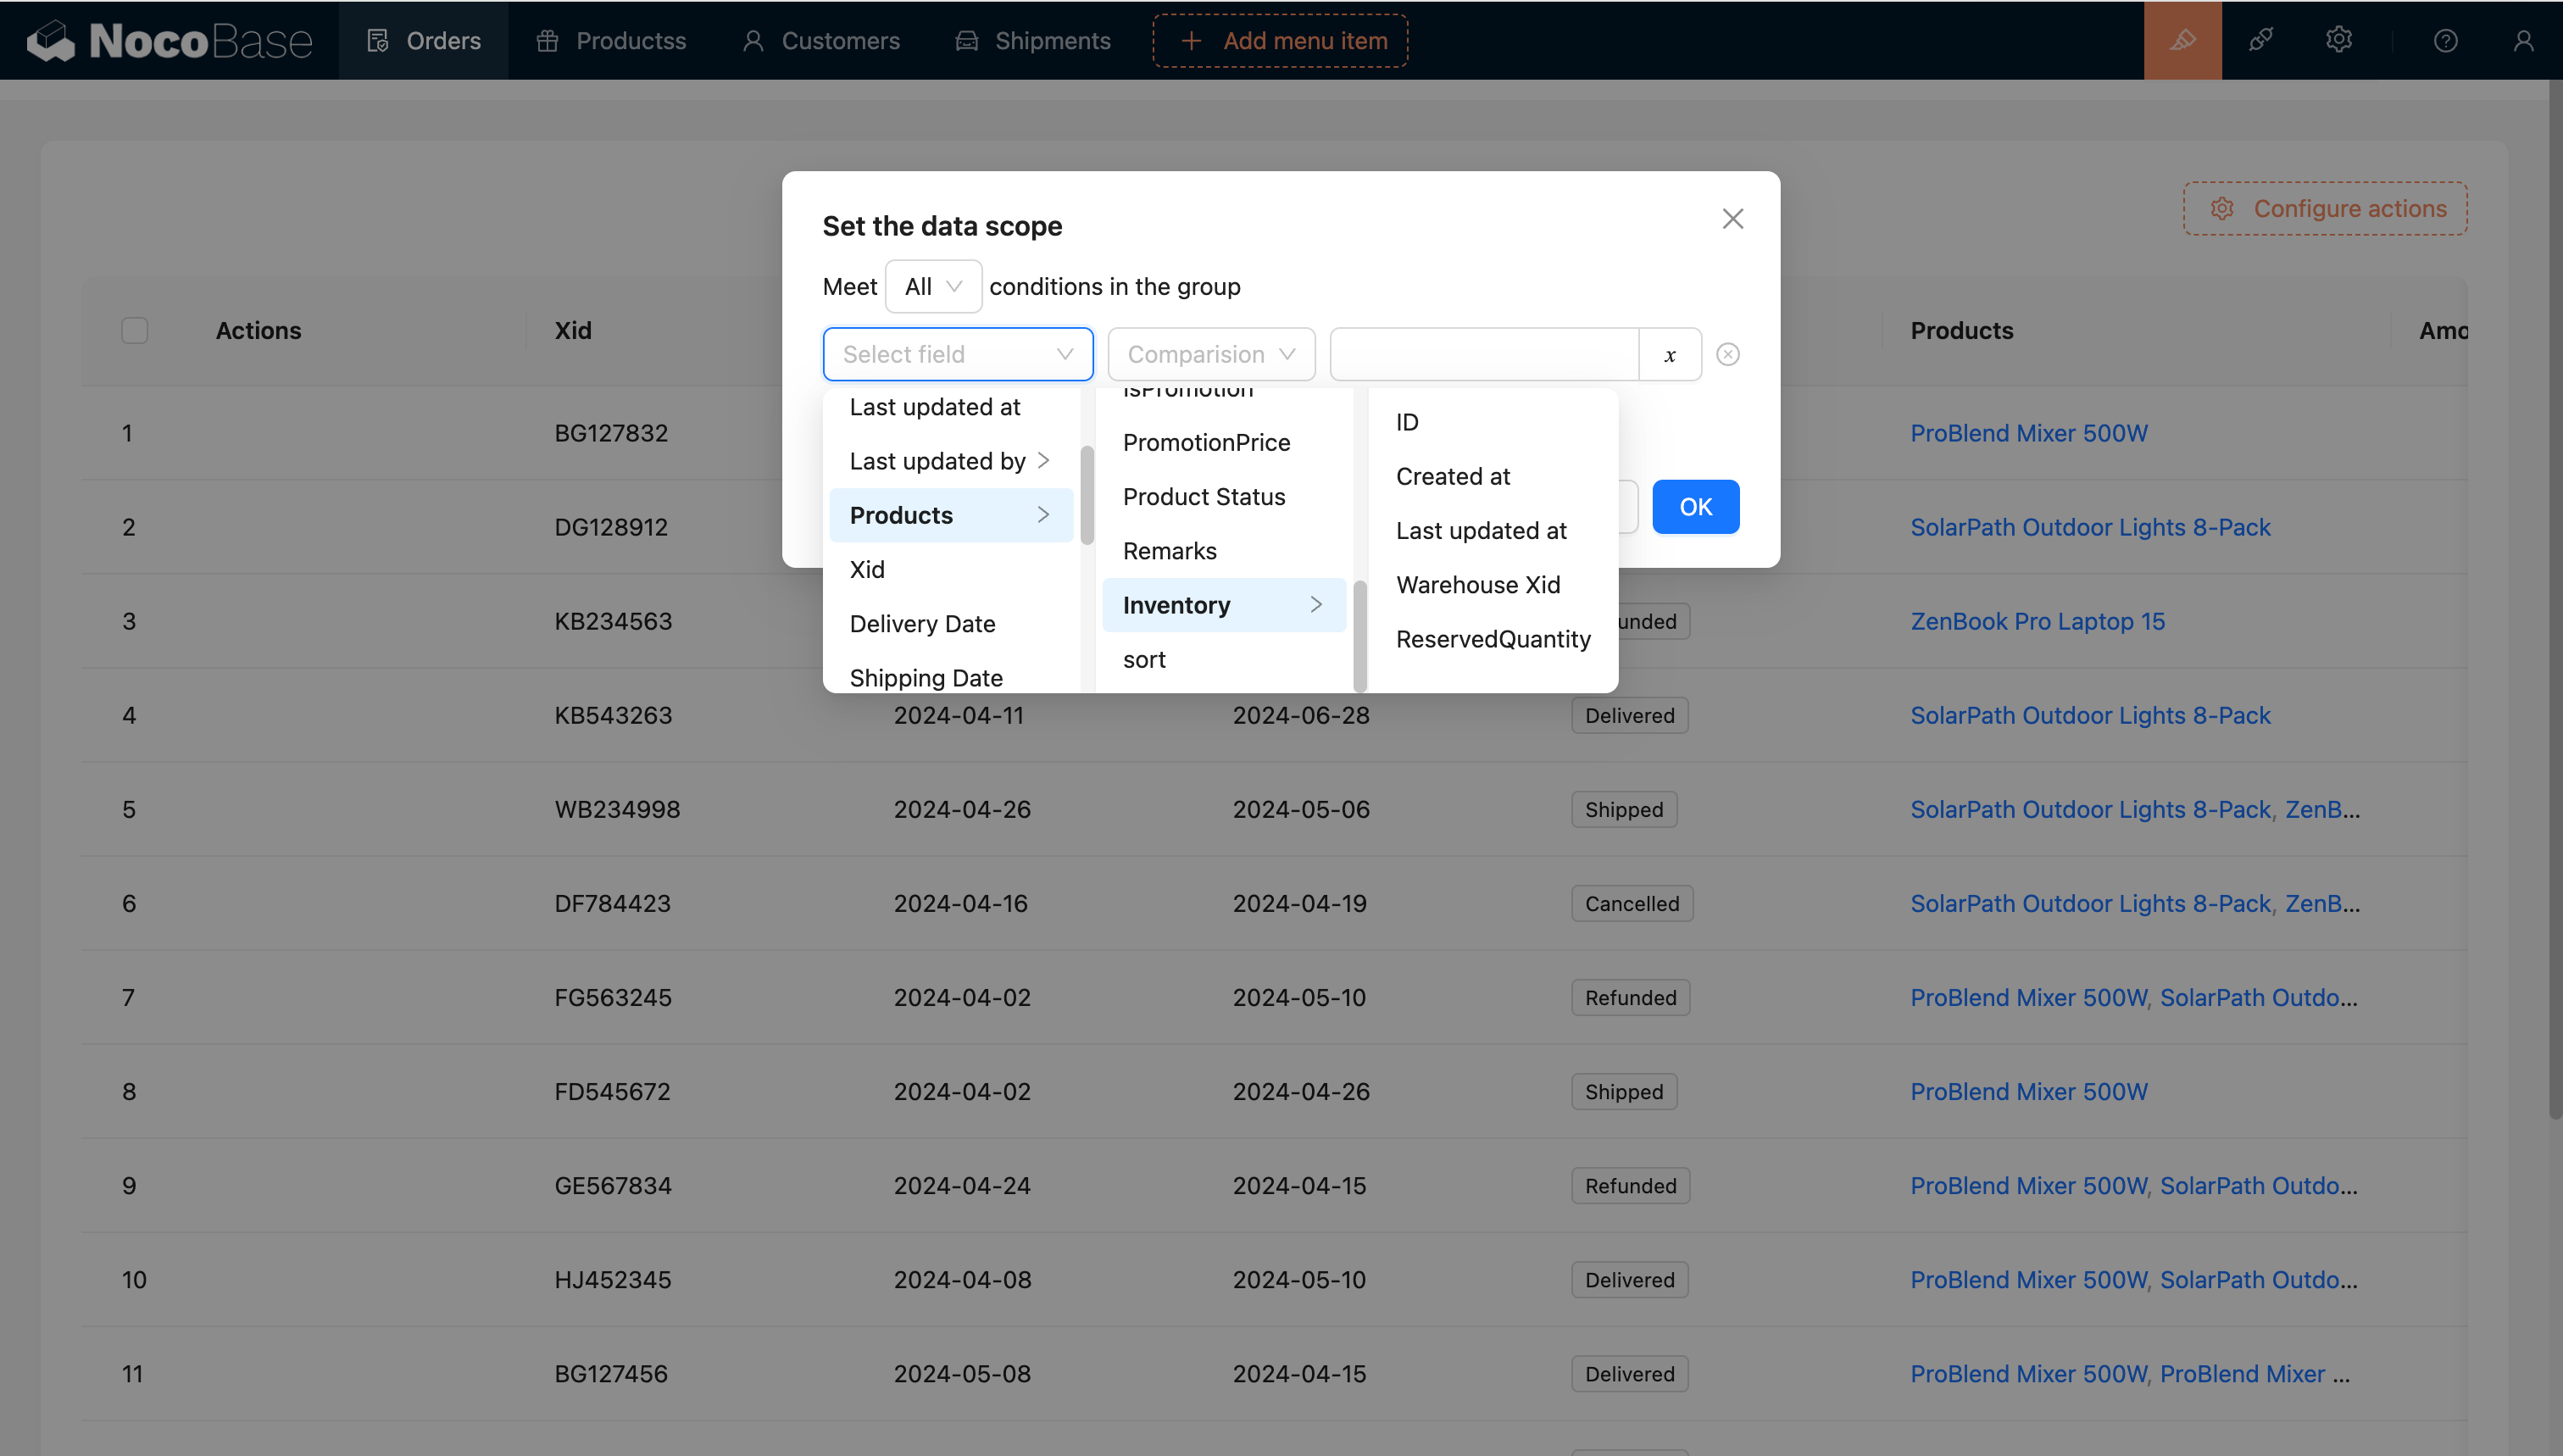The height and width of the screenshot is (1456, 2563).
Task: Click the variable x button
Action: [x=1670, y=354]
